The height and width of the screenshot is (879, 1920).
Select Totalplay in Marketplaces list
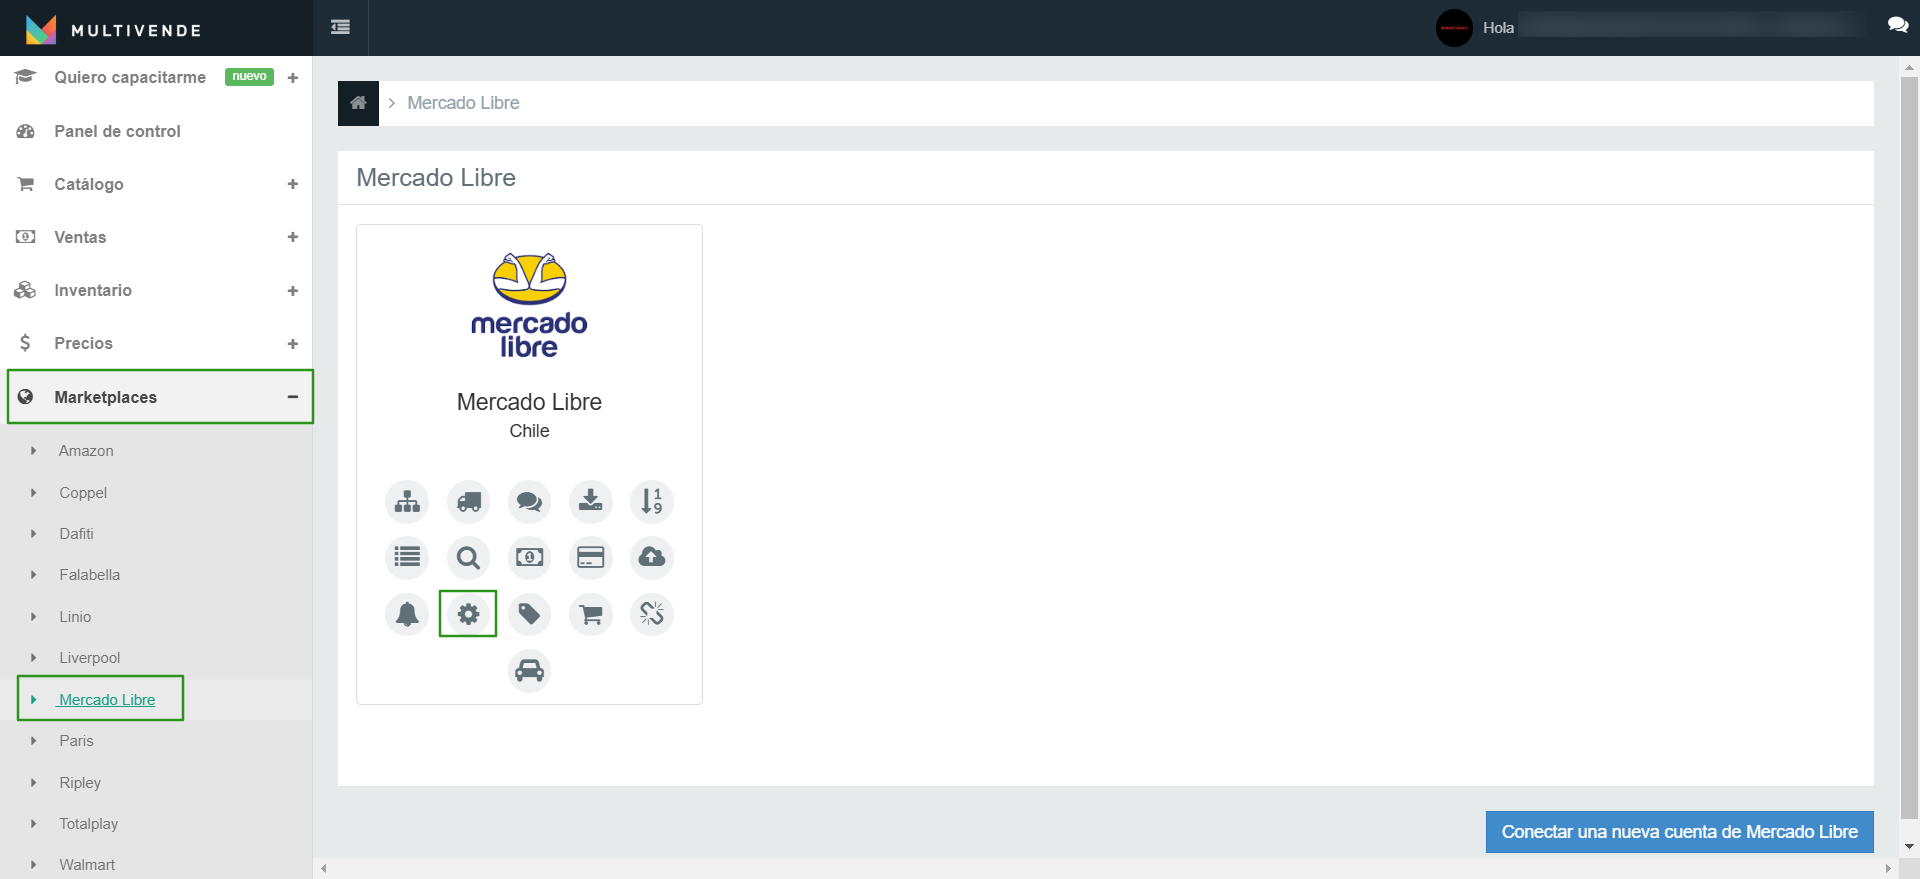click(88, 824)
